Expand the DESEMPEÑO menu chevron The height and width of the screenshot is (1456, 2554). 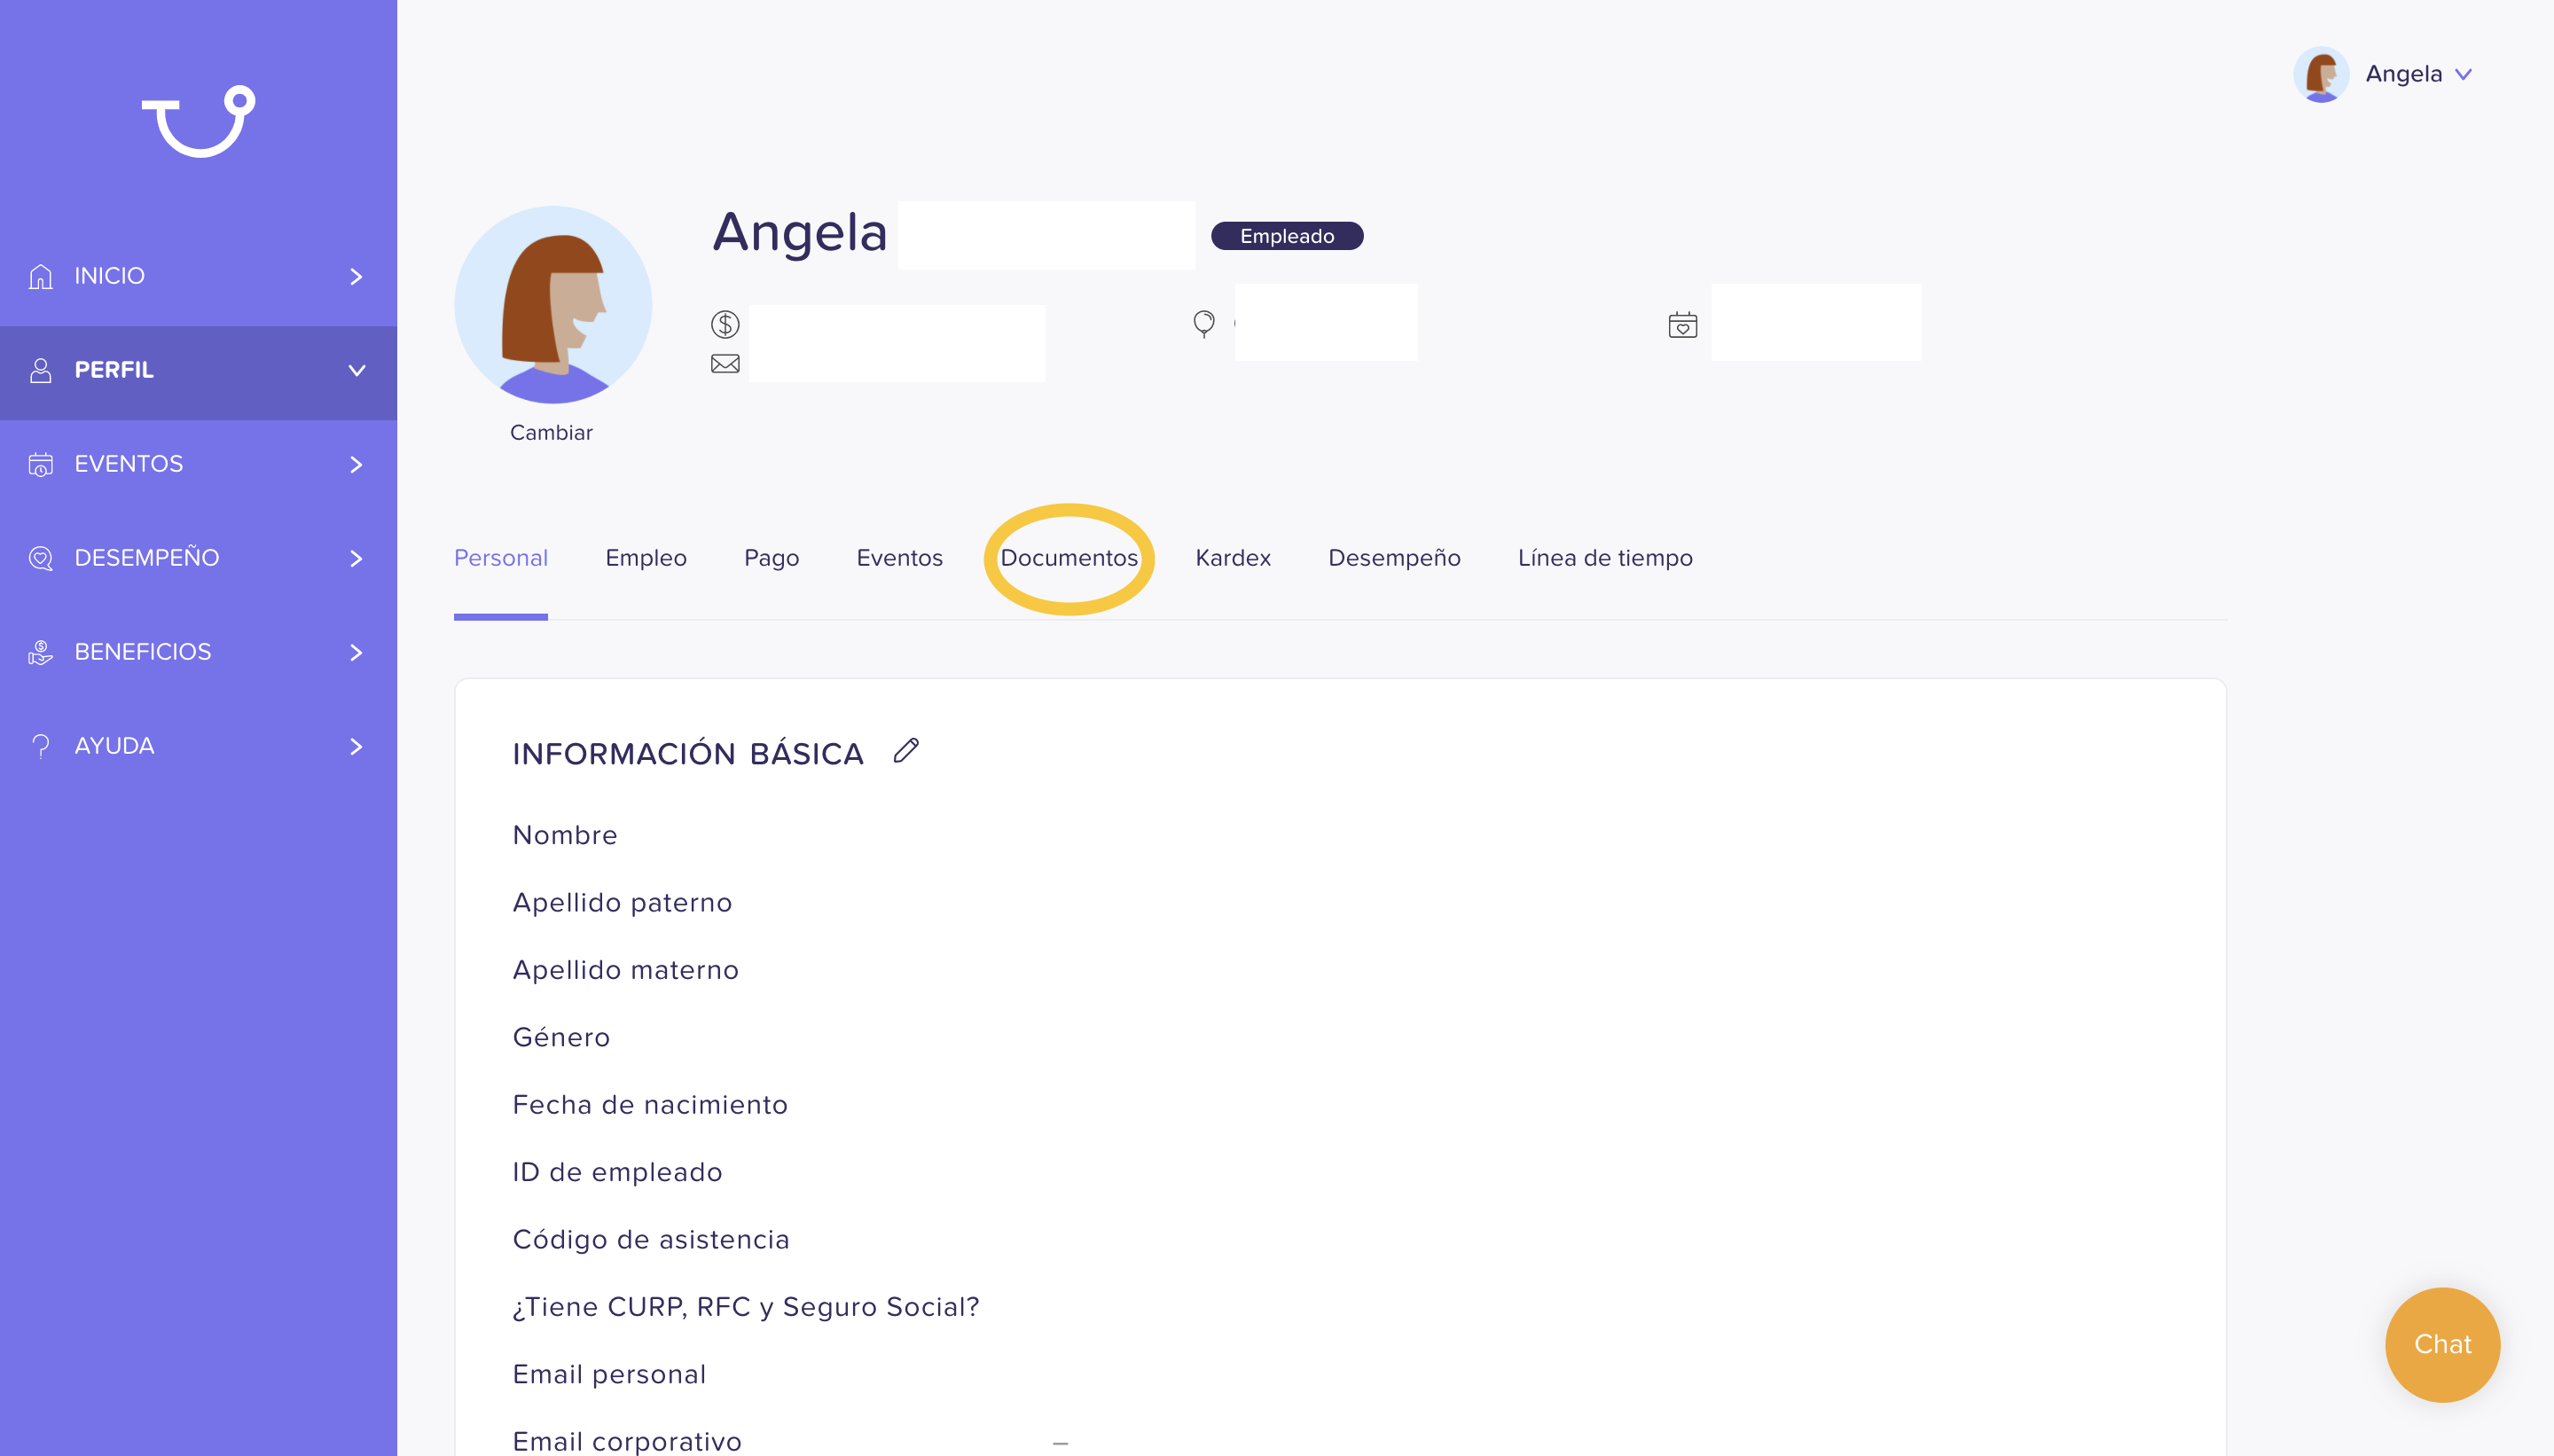[356, 558]
